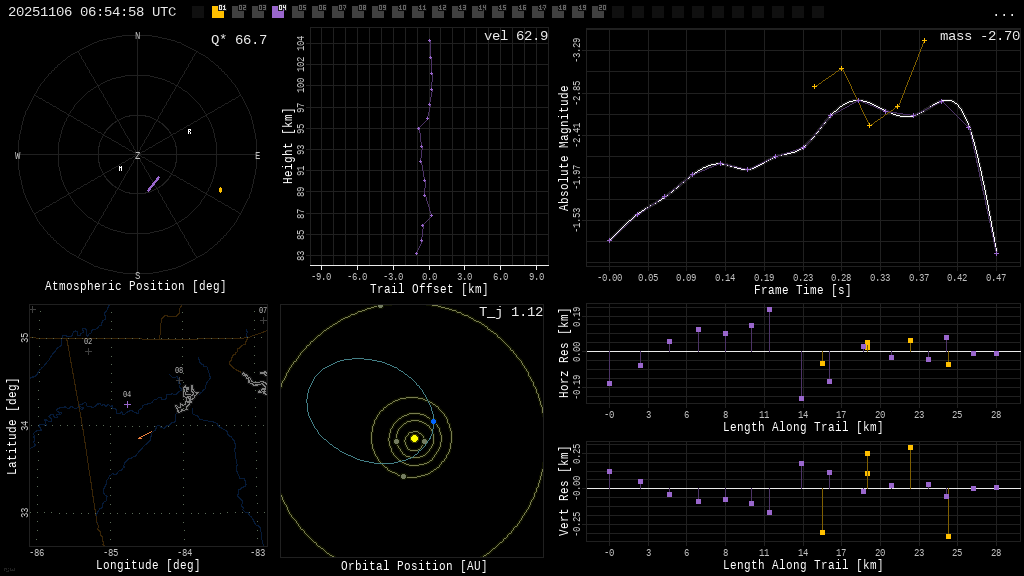This screenshot has width=1024, height=576.
Task: Click the Q* 66.7 value
Action: pyautogui.click(x=239, y=40)
